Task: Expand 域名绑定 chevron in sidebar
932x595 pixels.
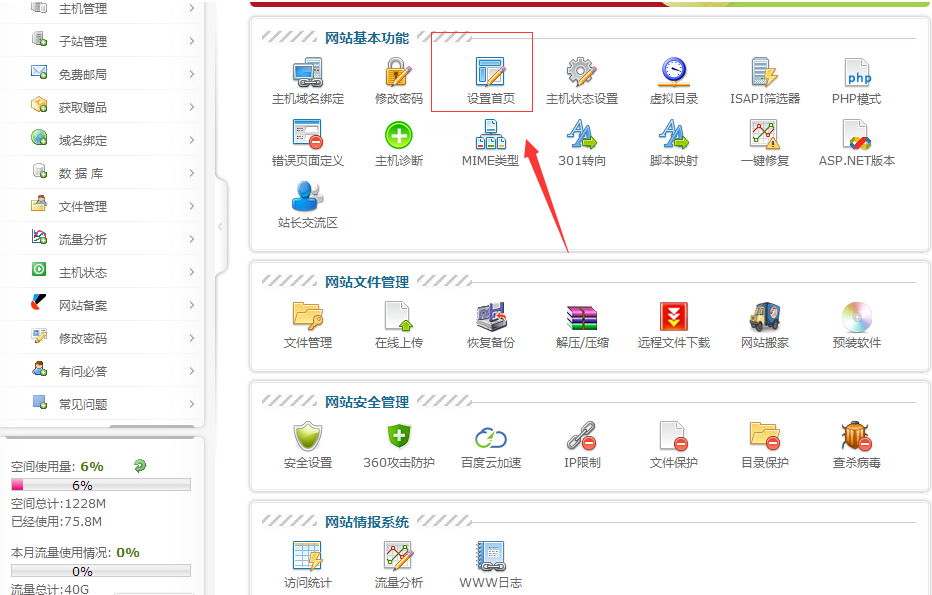Action: [191, 140]
